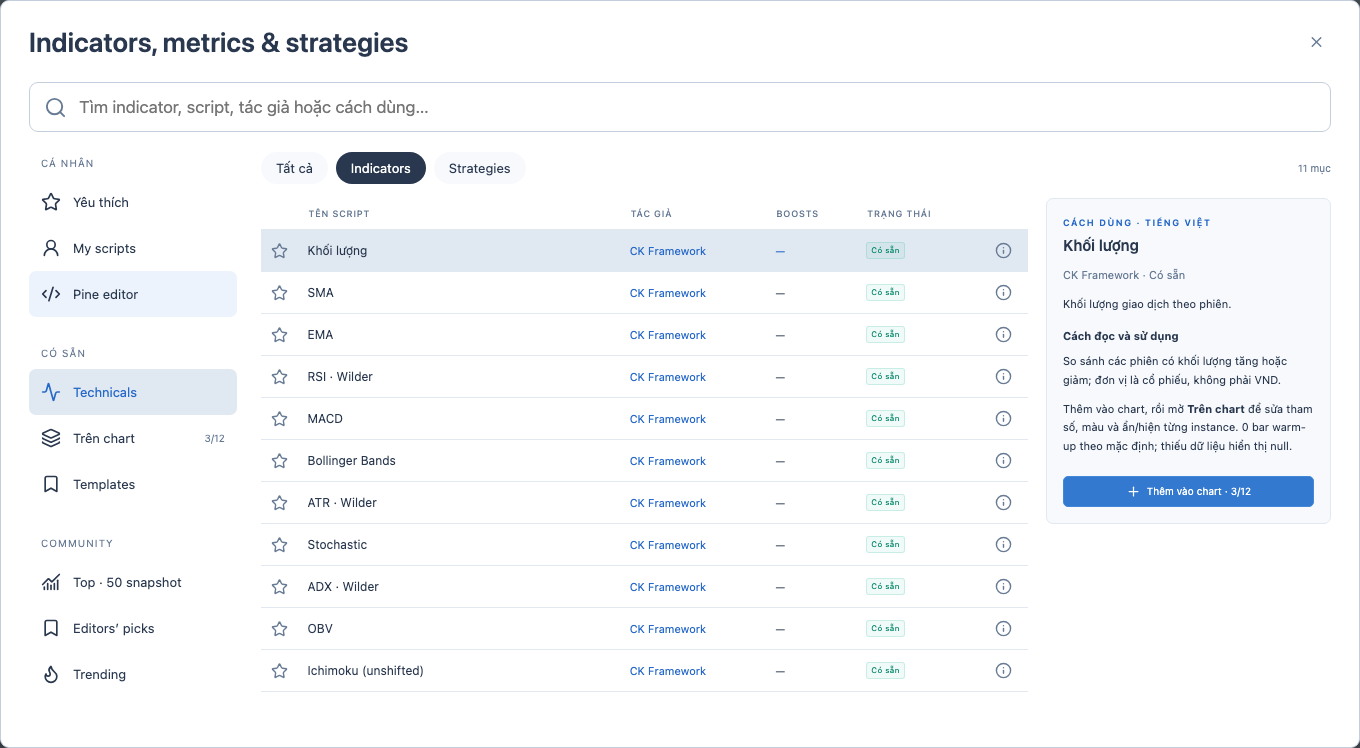Star the ADX · Wilder indicator
The image size is (1360, 748).
tap(280, 587)
